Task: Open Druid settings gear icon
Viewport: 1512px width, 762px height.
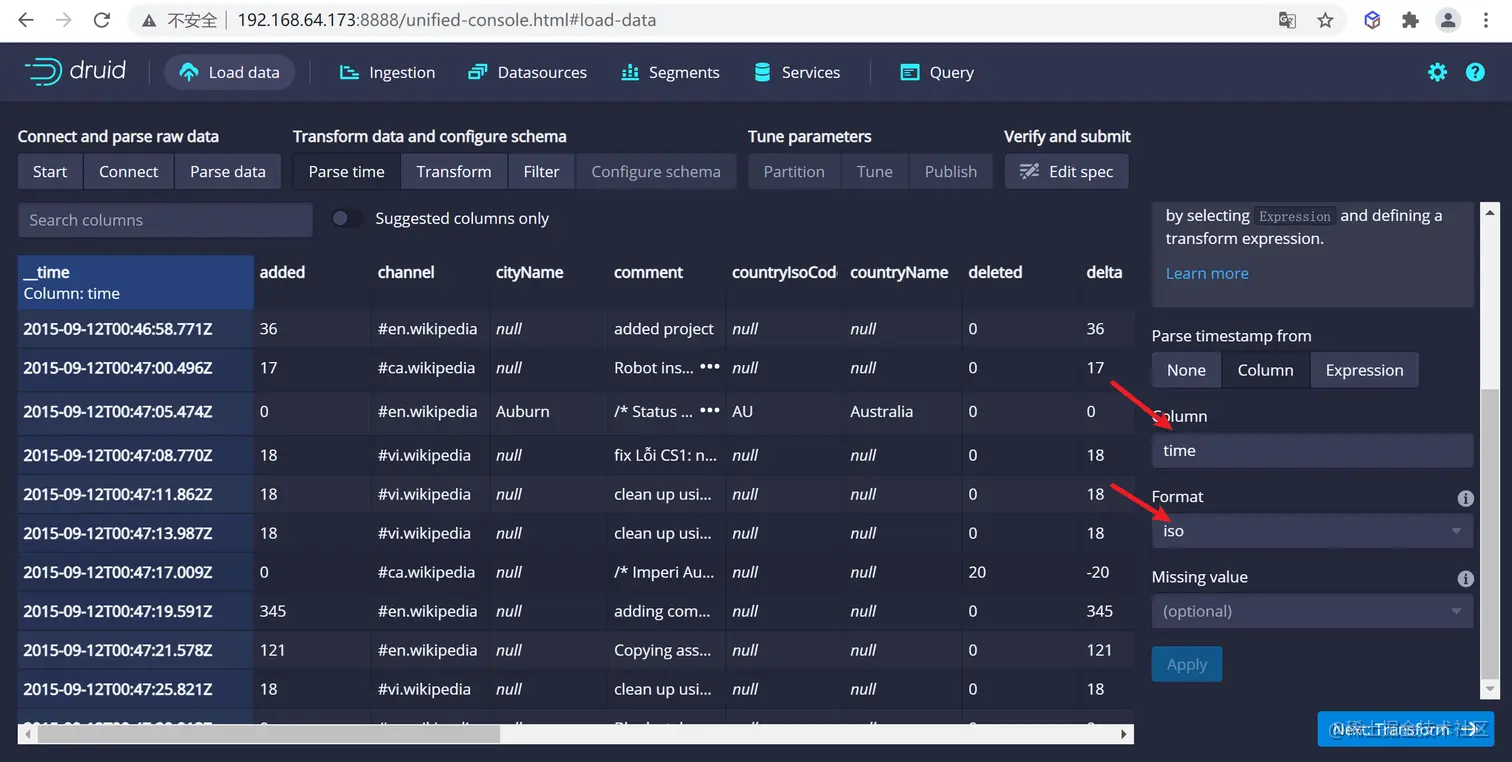Action: pyautogui.click(x=1437, y=72)
